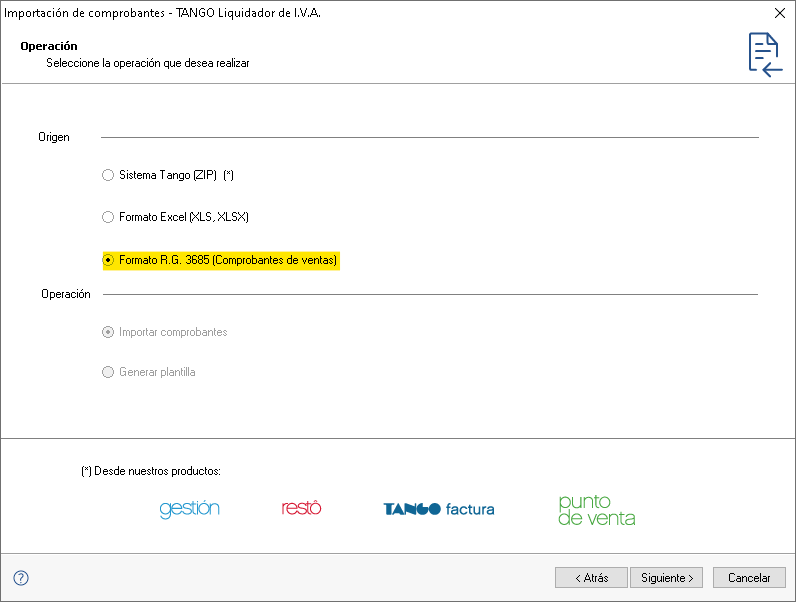796x602 pixels.
Task: Go back with the Atrás button
Action: [591, 578]
